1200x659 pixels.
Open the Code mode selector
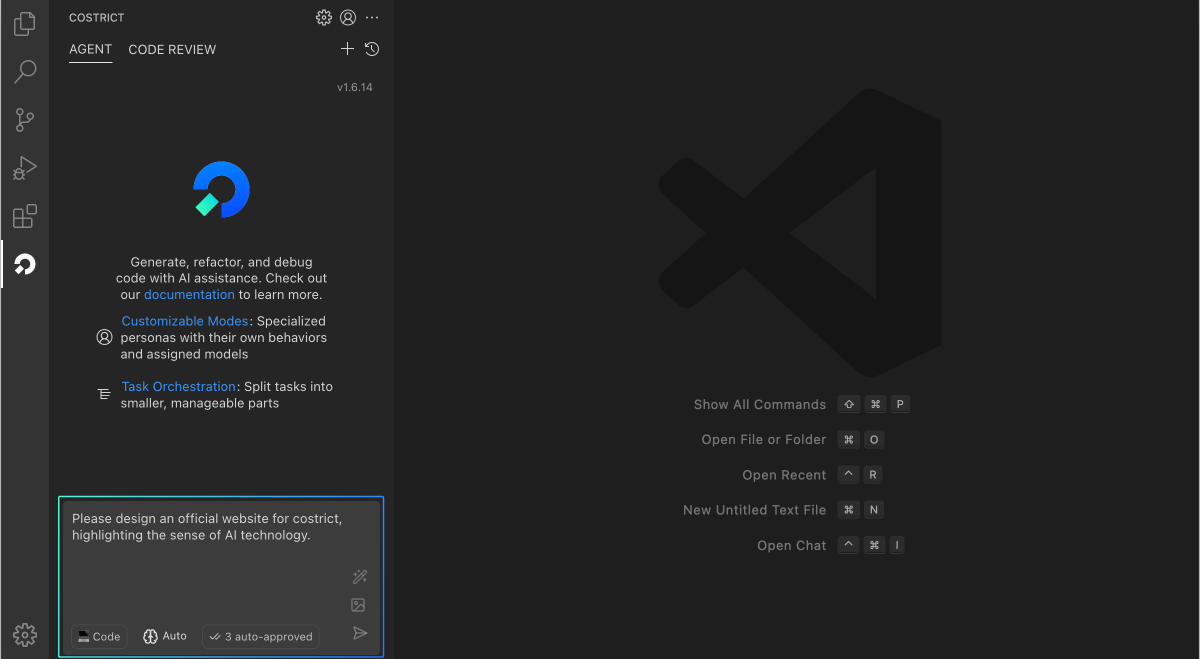[x=99, y=636]
